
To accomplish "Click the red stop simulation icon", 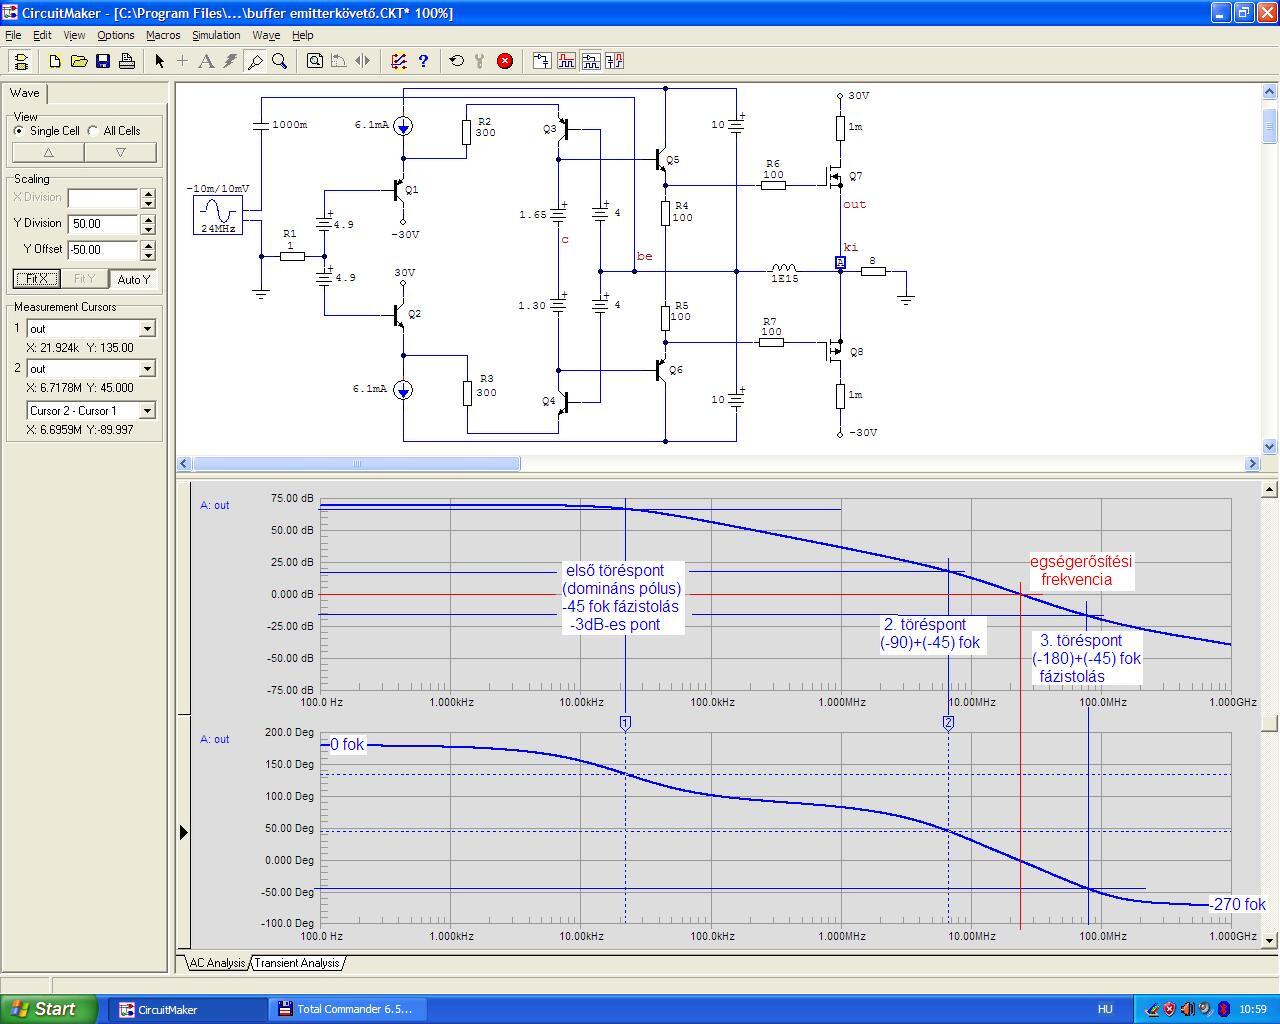I will [x=505, y=61].
